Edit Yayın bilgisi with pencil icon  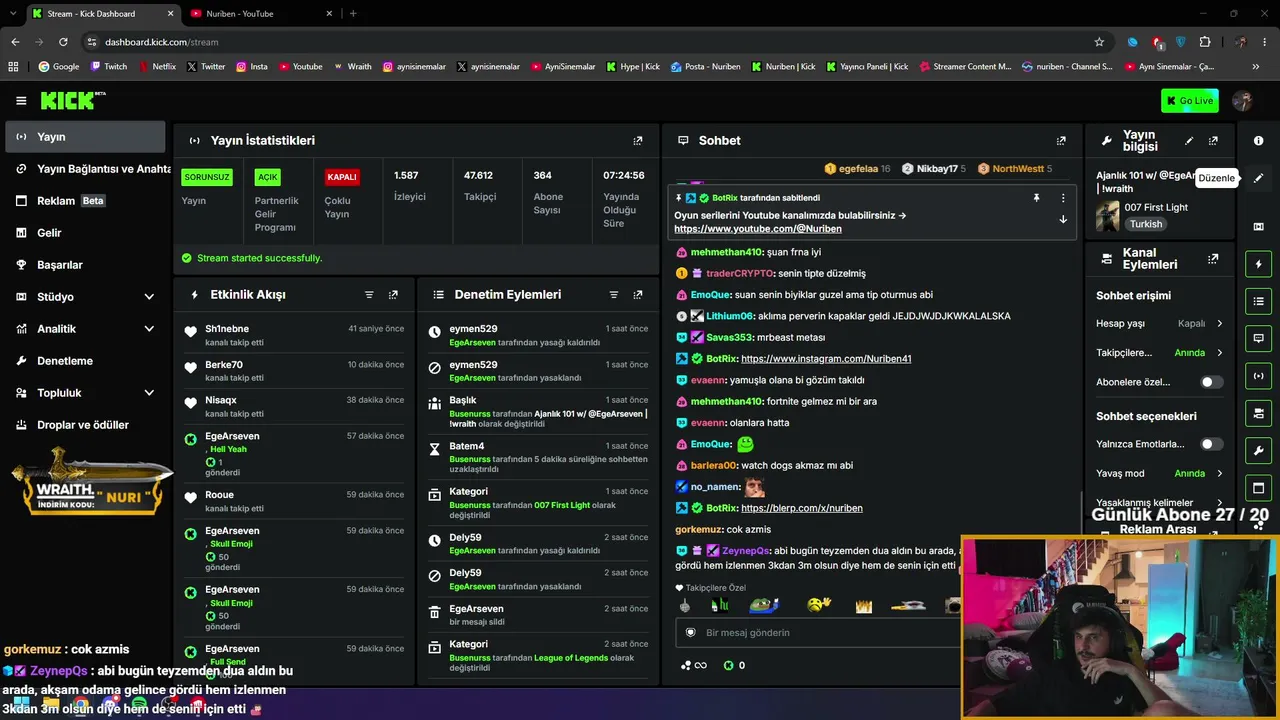[x=1189, y=141]
